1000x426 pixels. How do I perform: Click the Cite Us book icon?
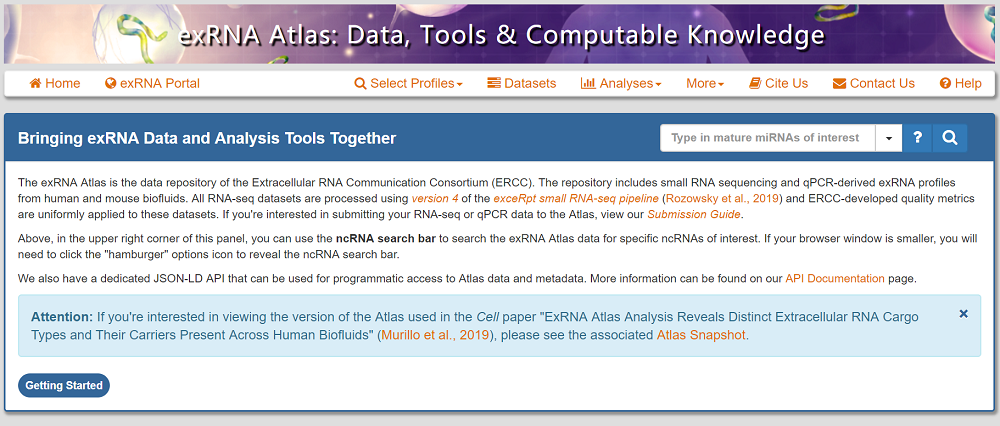pyautogui.click(x=755, y=84)
